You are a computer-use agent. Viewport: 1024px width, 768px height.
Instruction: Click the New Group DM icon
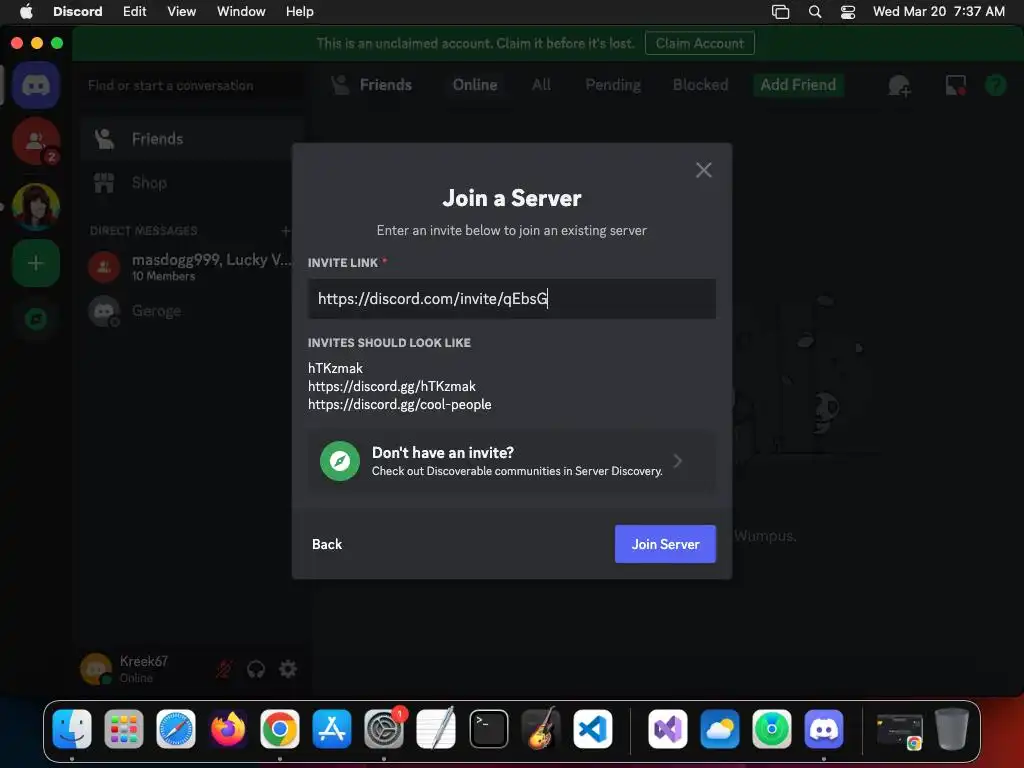899,86
